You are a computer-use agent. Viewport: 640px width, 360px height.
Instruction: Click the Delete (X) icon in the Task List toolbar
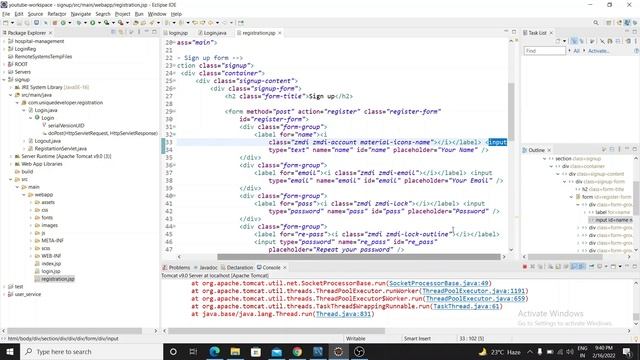pos(602,41)
